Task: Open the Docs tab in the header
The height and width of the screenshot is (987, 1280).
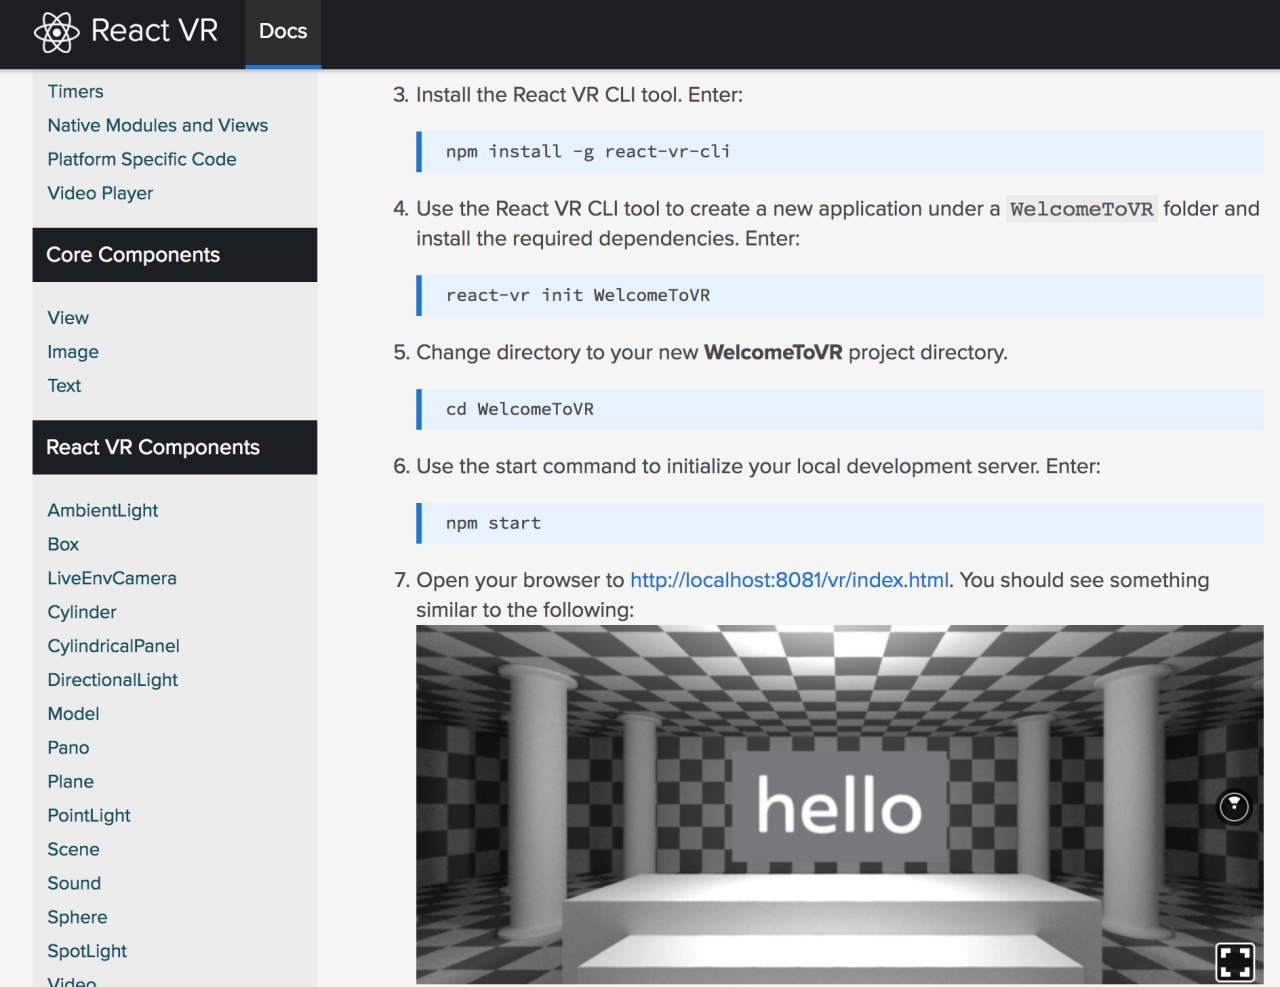Action: pos(283,32)
